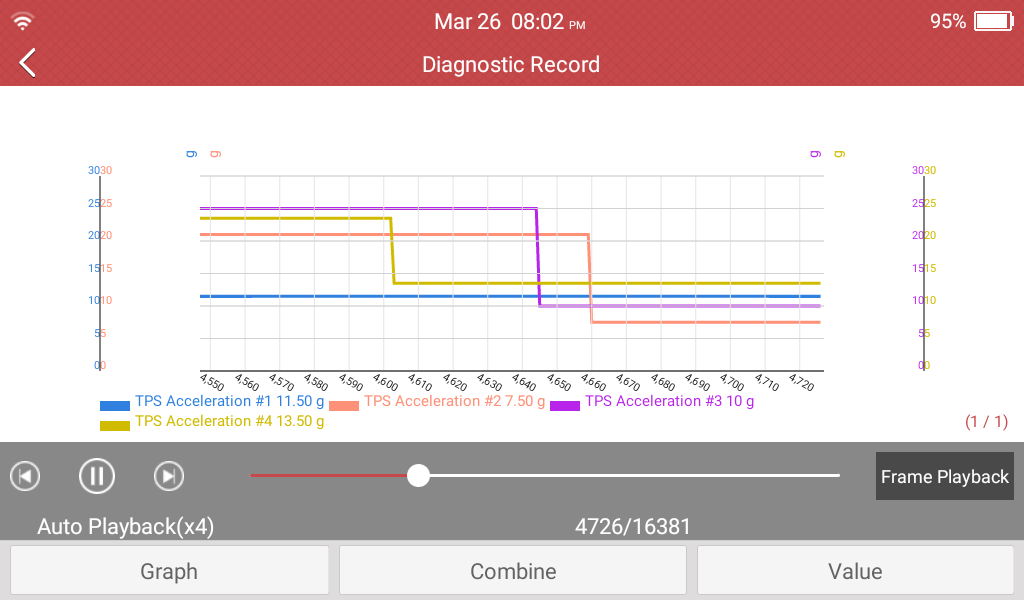The height and width of the screenshot is (600, 1024).
Task: Tap the Wi-Fi status icon
Action: pyautogui.click(x=23, y=21)
